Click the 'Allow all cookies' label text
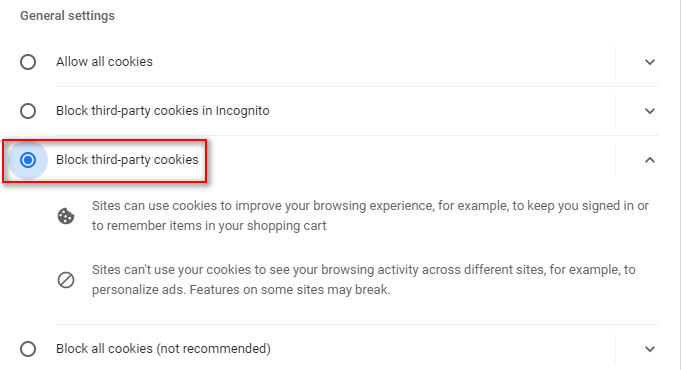Screen dimensions: 681x370 tap(104, 62)
